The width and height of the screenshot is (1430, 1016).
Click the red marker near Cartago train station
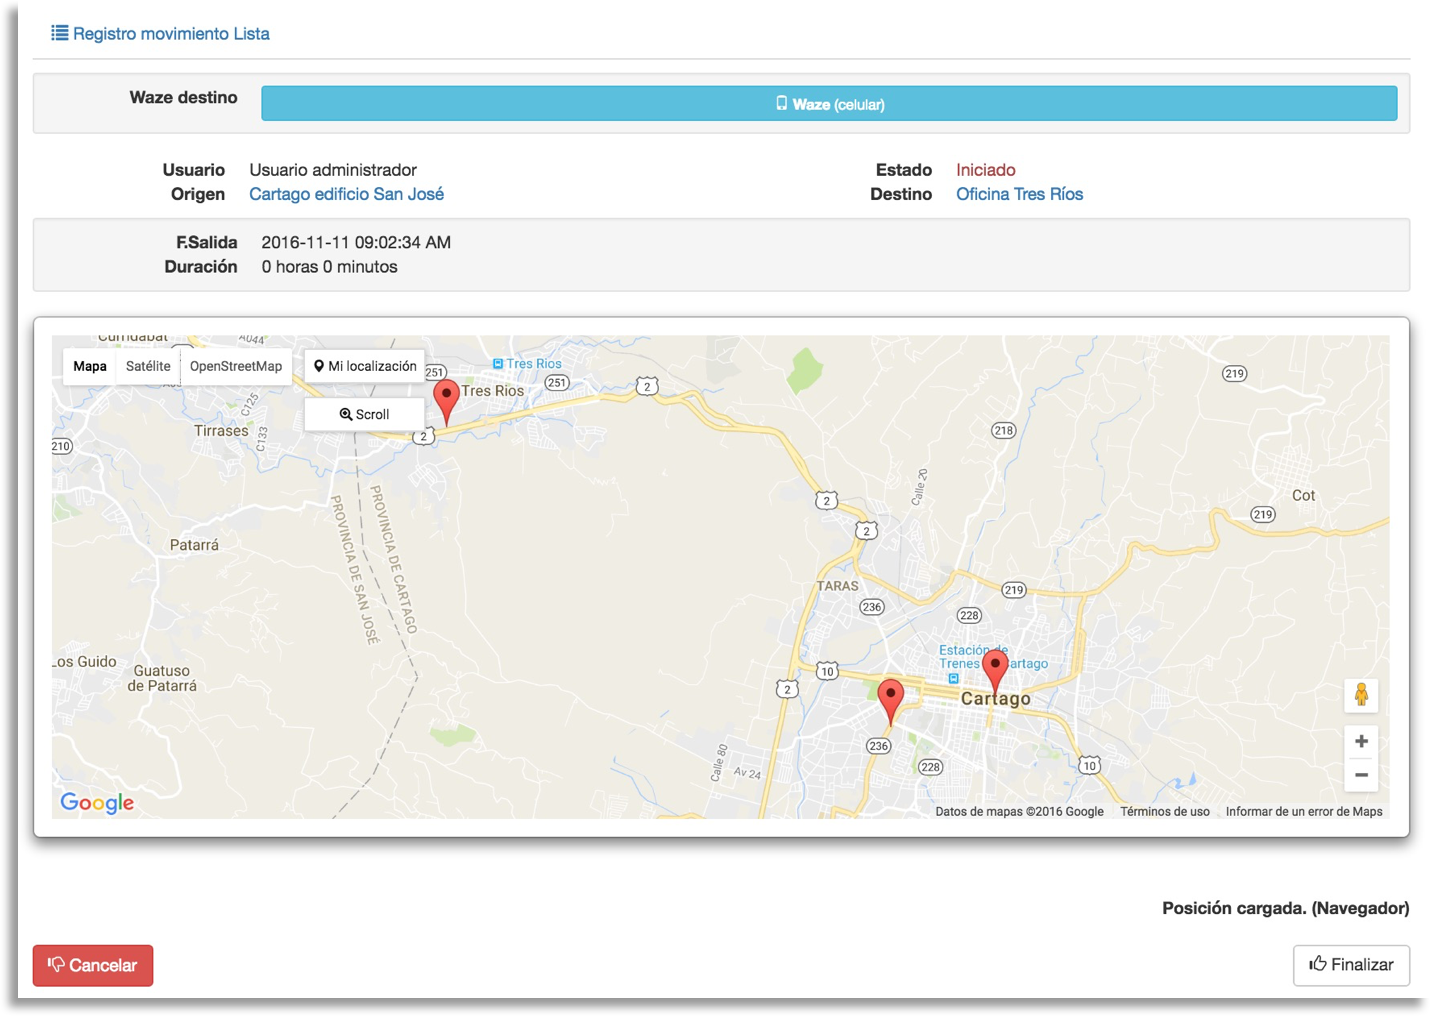click(995, 669)
